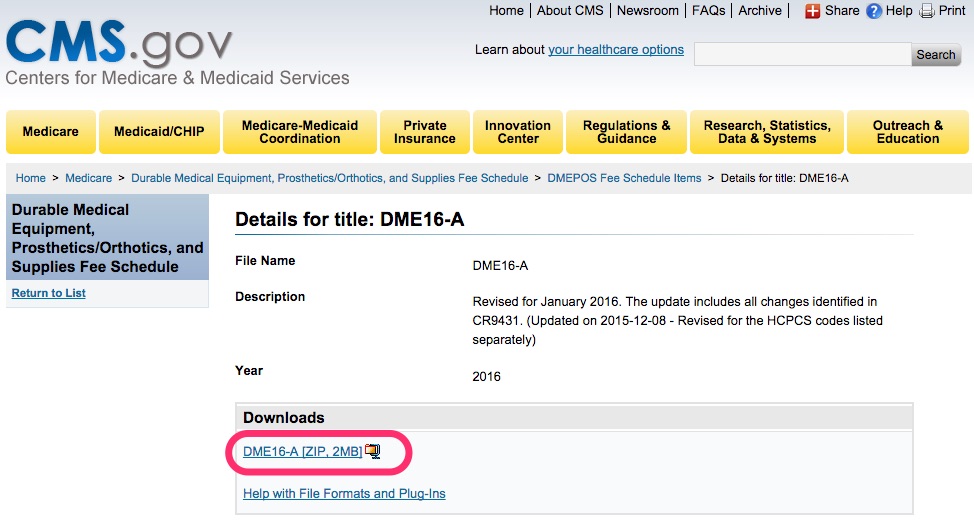Open Outreach & Education tab
The image size is (974, 522).
pos(908,132)
